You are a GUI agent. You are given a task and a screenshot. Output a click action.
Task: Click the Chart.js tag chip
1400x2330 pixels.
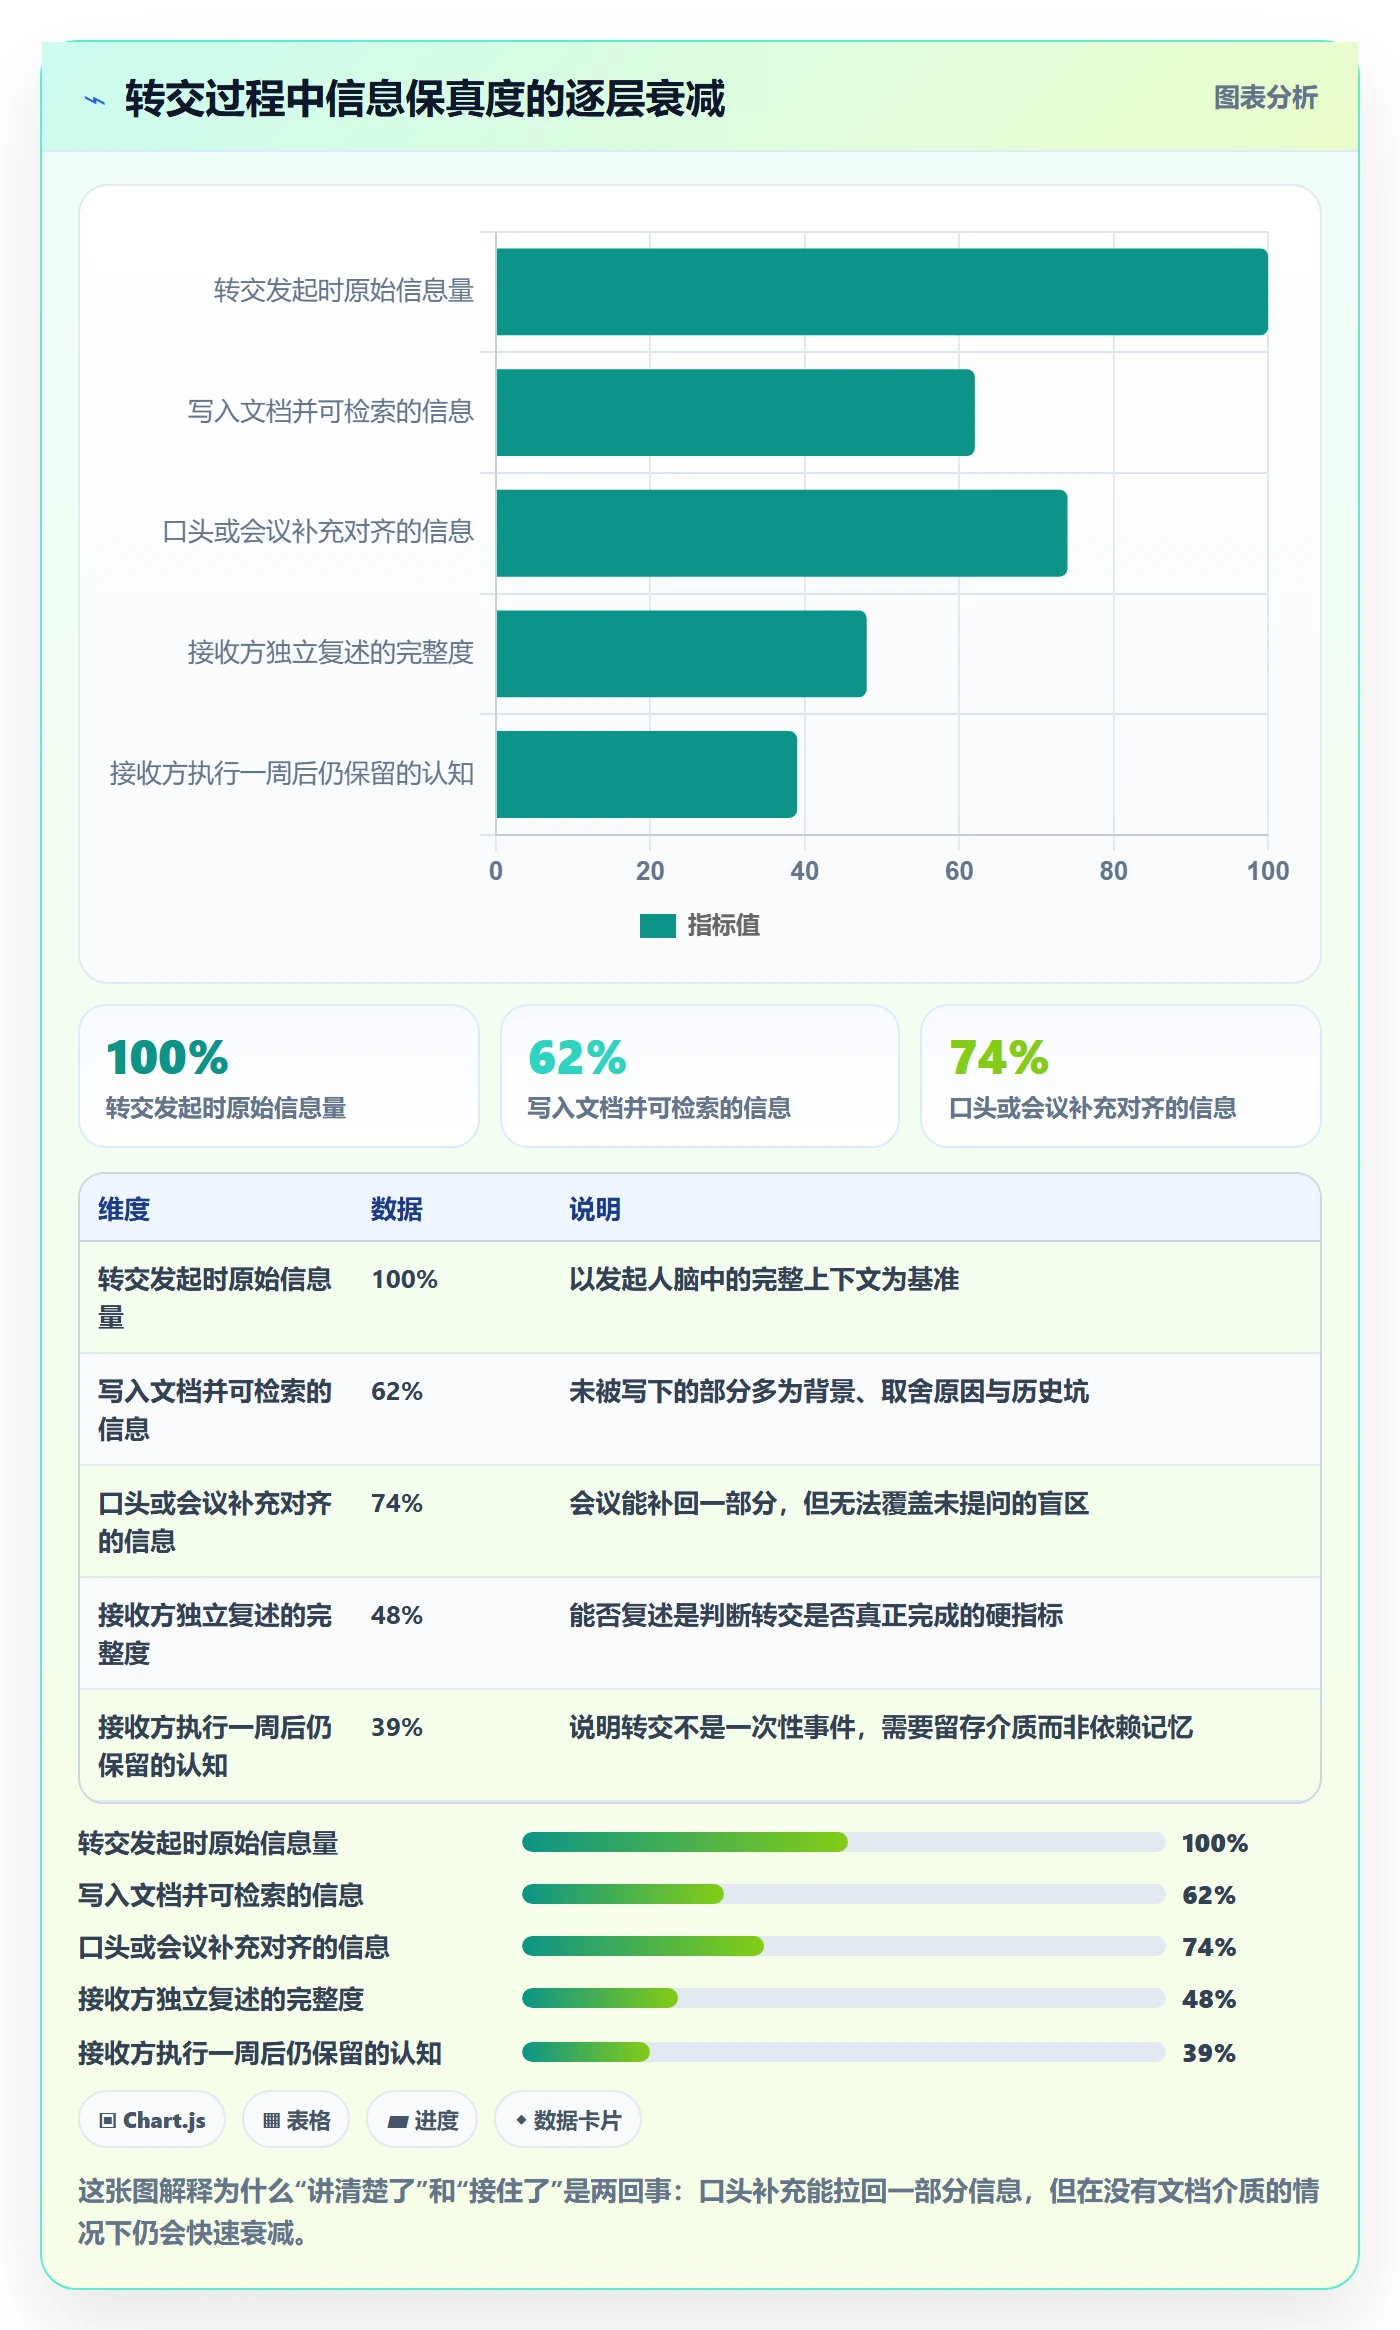[152, 2119]
